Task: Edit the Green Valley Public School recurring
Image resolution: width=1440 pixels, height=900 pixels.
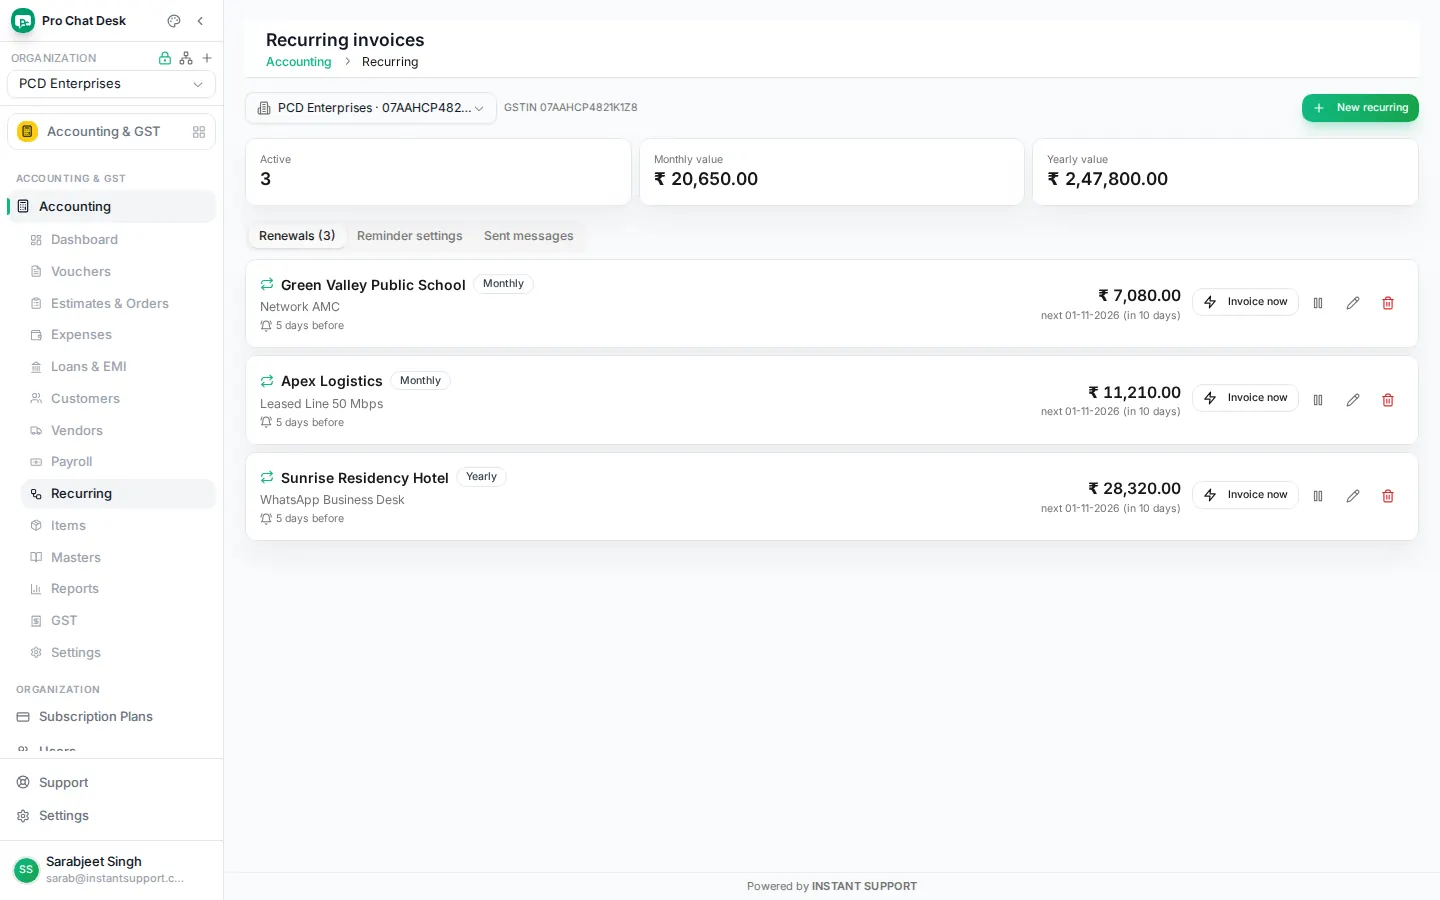Action: [1353, 303]
